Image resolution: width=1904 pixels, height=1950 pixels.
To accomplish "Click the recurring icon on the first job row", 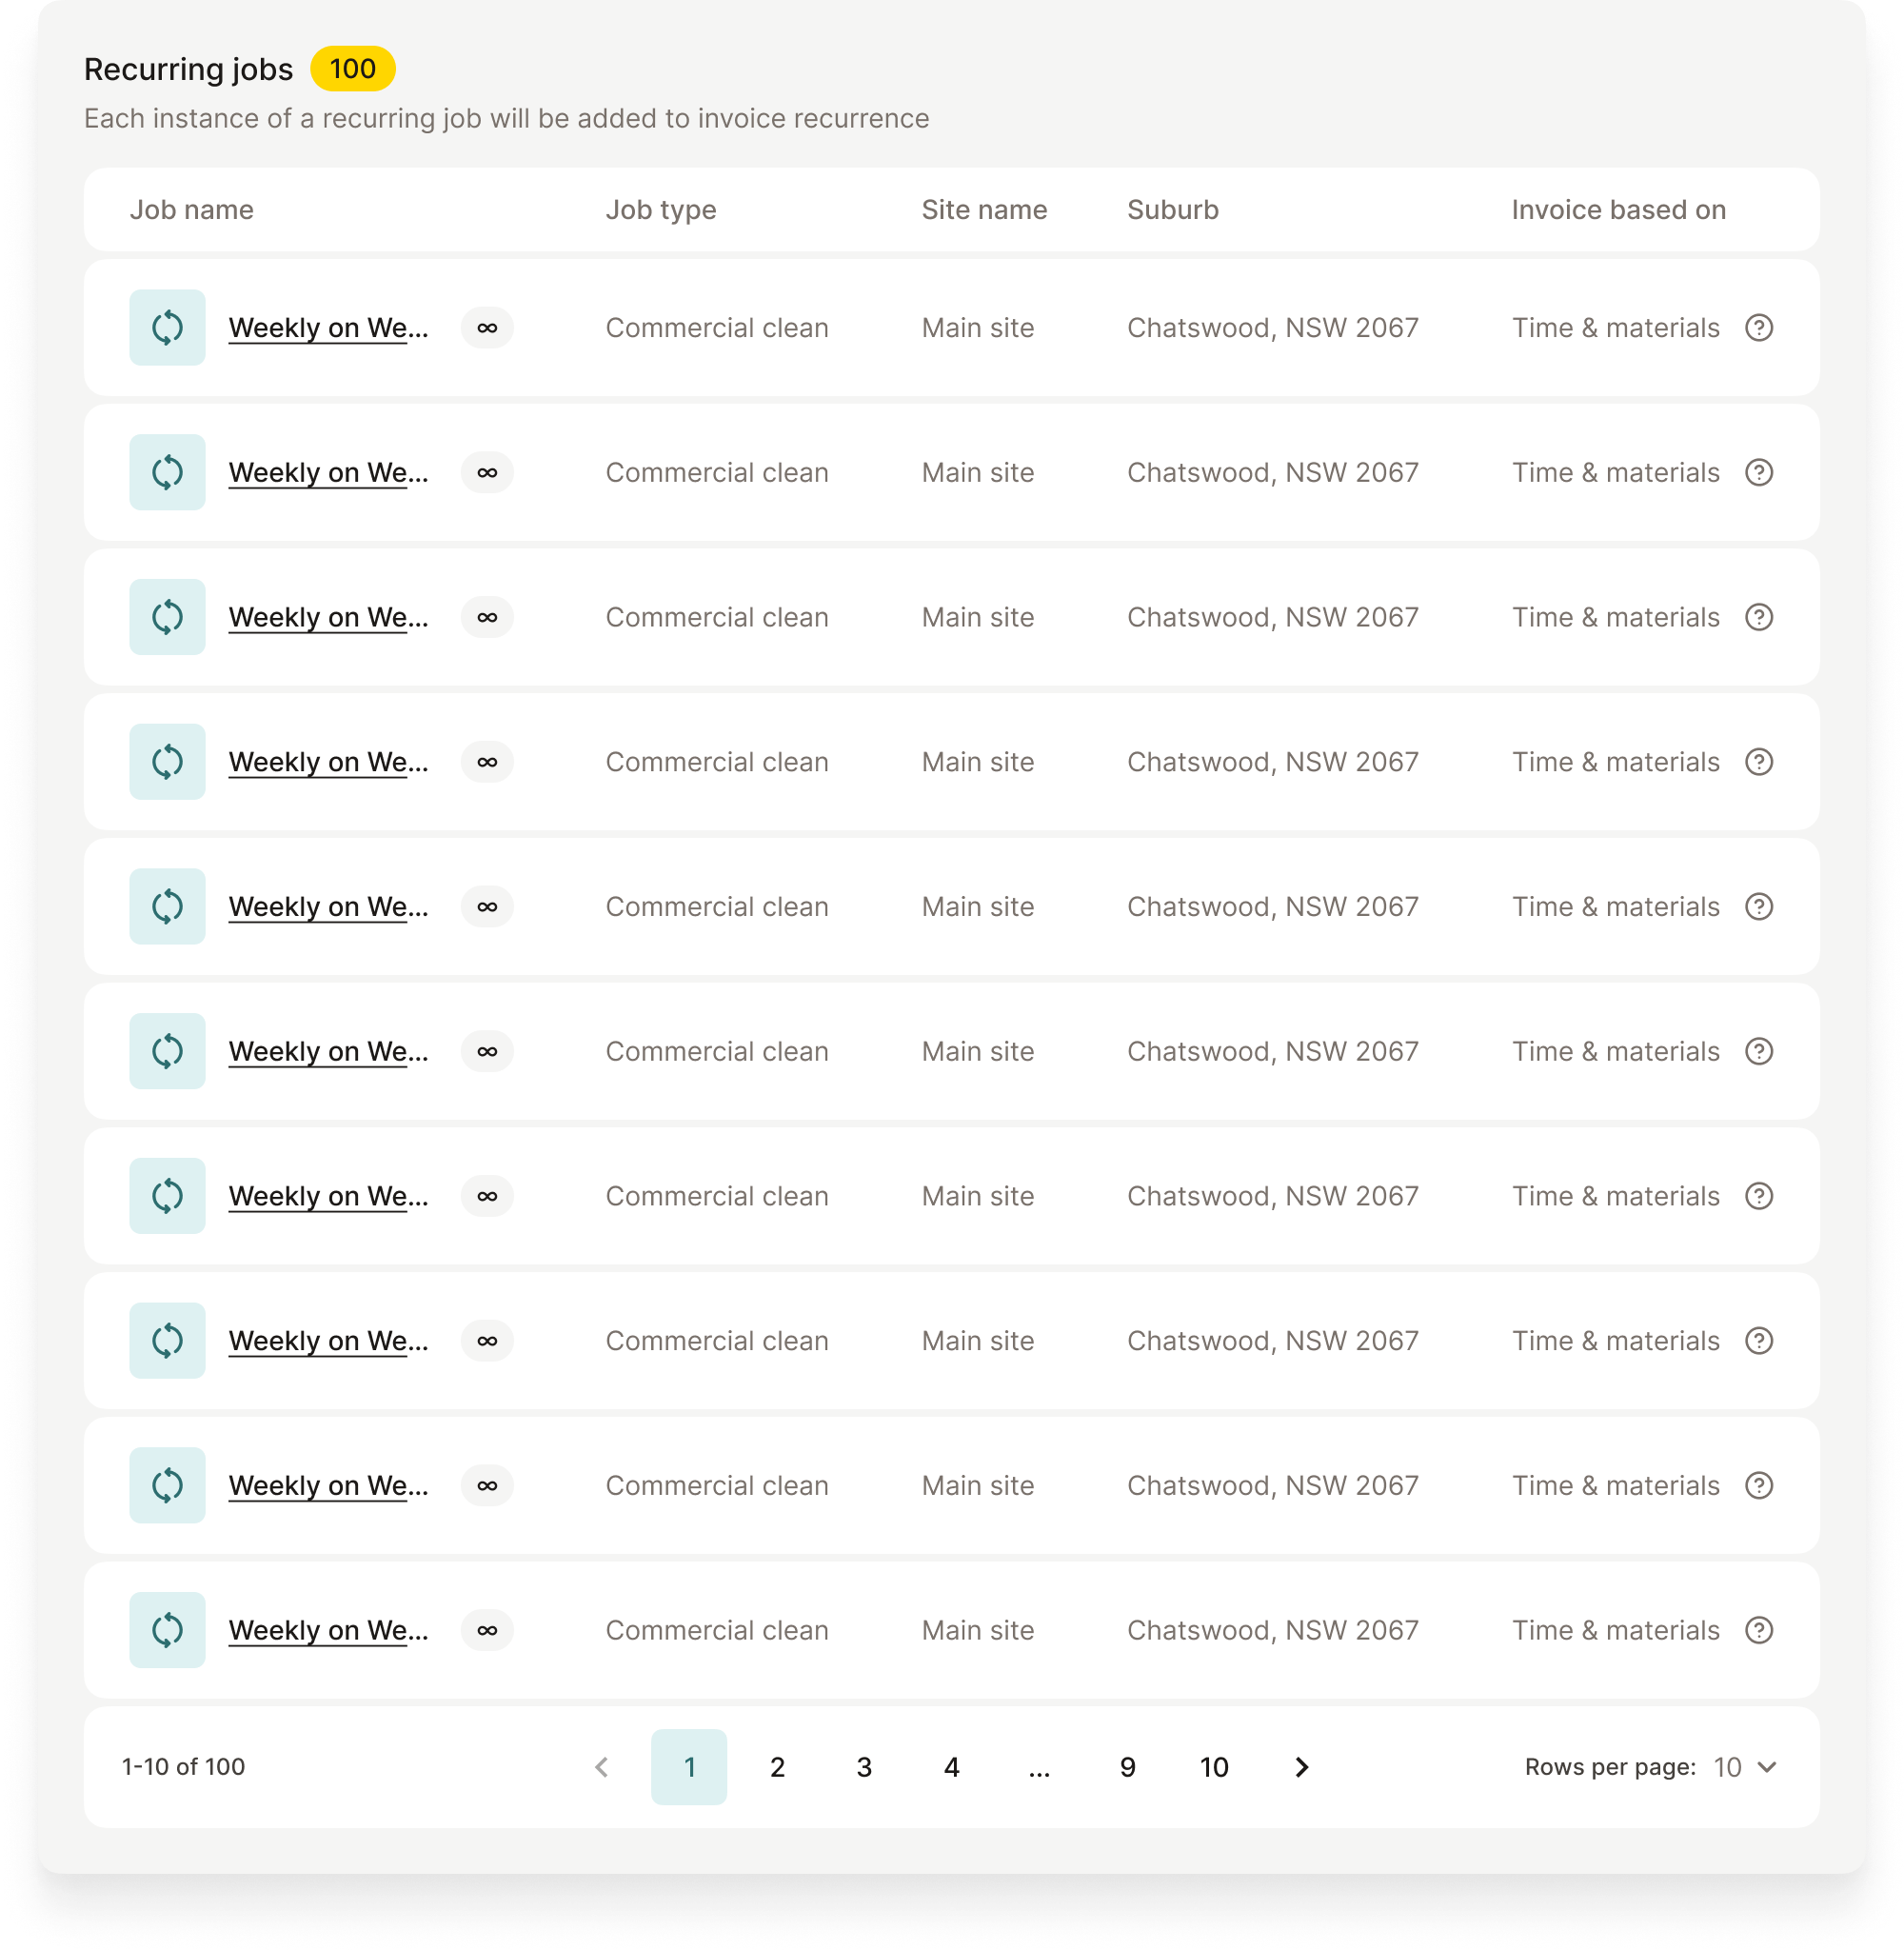I will point(167,327).
